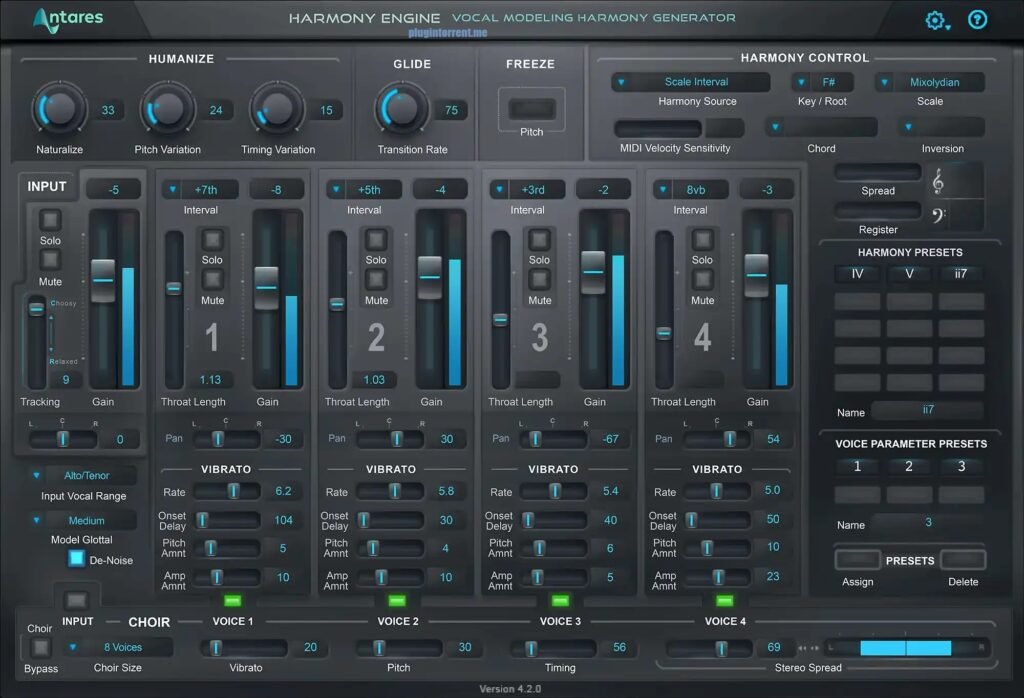Open the Mixolydian Scale dropdown

(930, 82)
